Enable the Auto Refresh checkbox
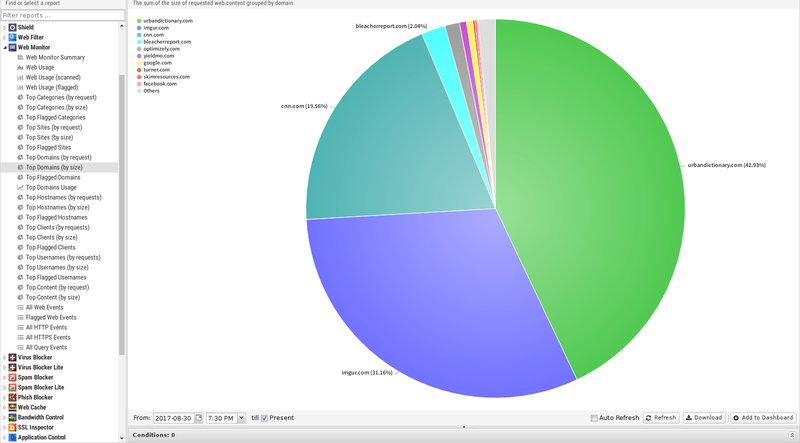 tap(594, 417)
